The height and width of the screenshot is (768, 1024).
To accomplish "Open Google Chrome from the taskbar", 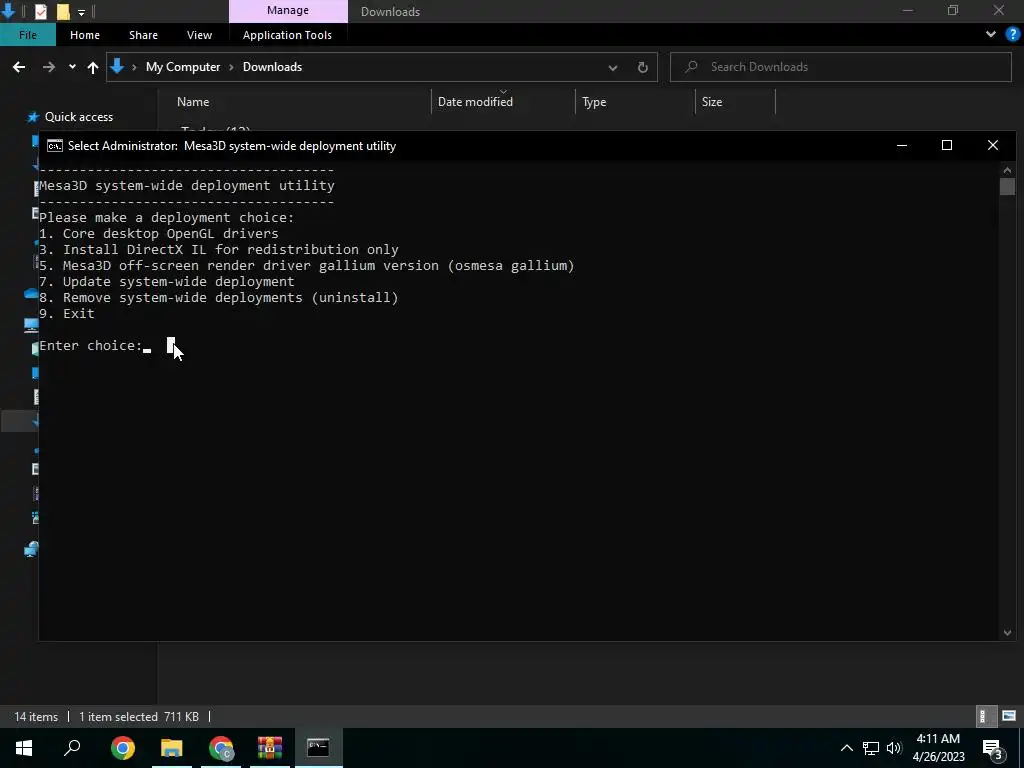I will point(123,748).
